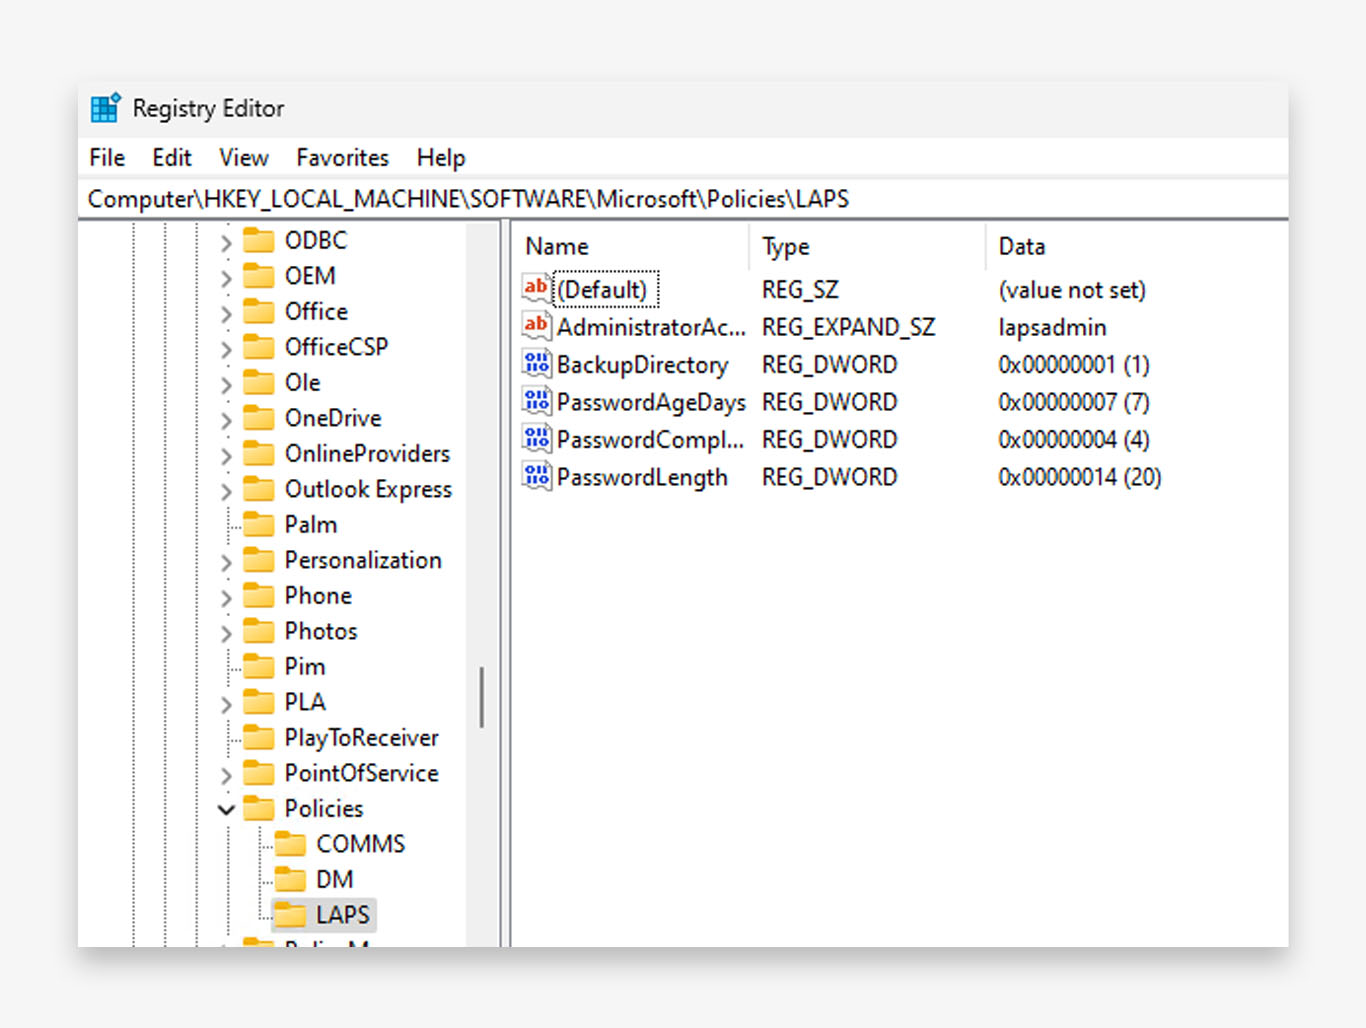Viewport: 1366px width, 1028px height.
Task: Select the Palm folder icon
Action: click(259, 524)
